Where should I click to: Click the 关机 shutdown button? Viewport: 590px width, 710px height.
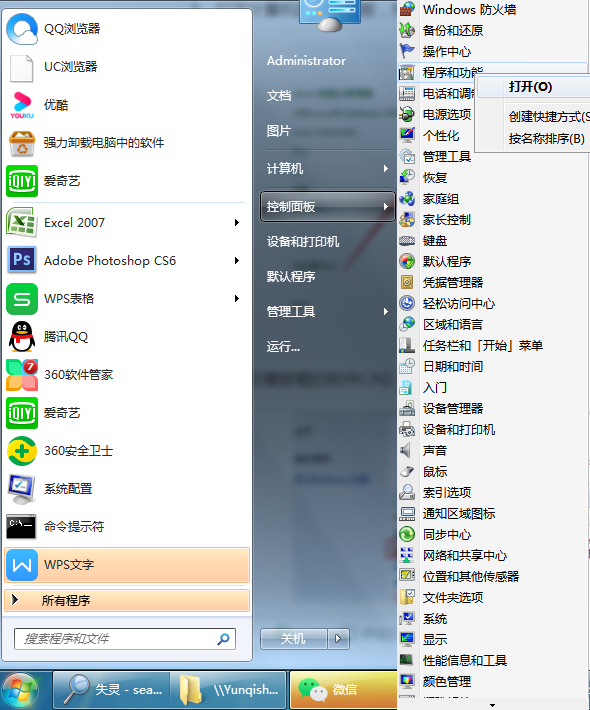[x=293, y=639]
